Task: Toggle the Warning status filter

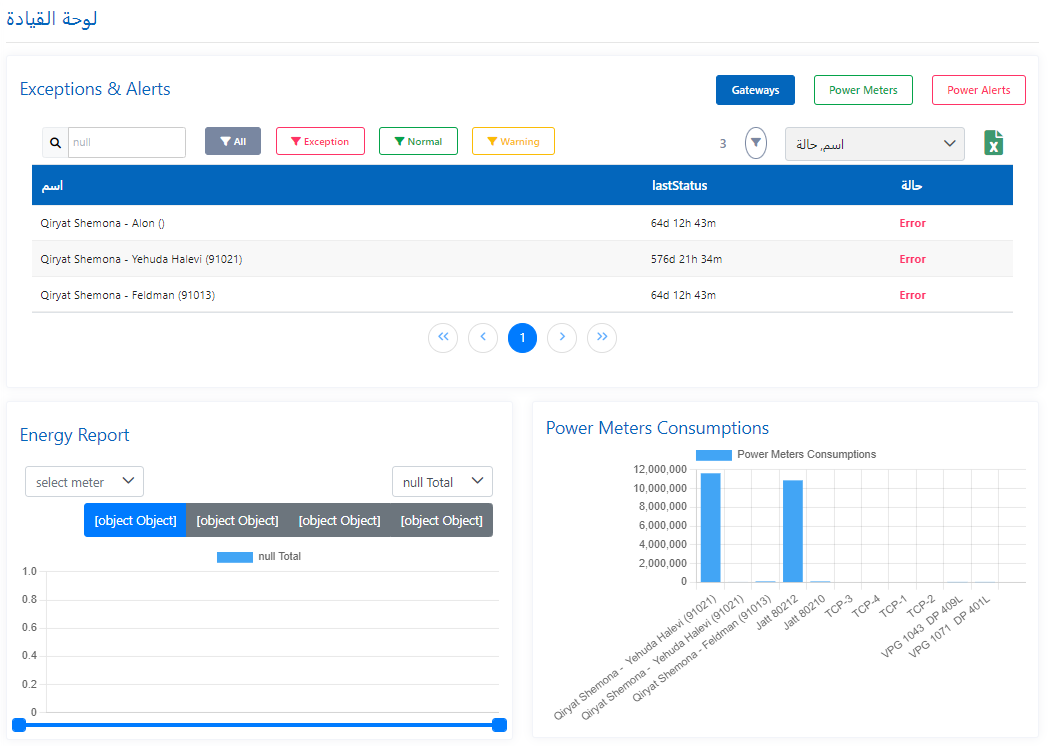Action: click(513, 141)
